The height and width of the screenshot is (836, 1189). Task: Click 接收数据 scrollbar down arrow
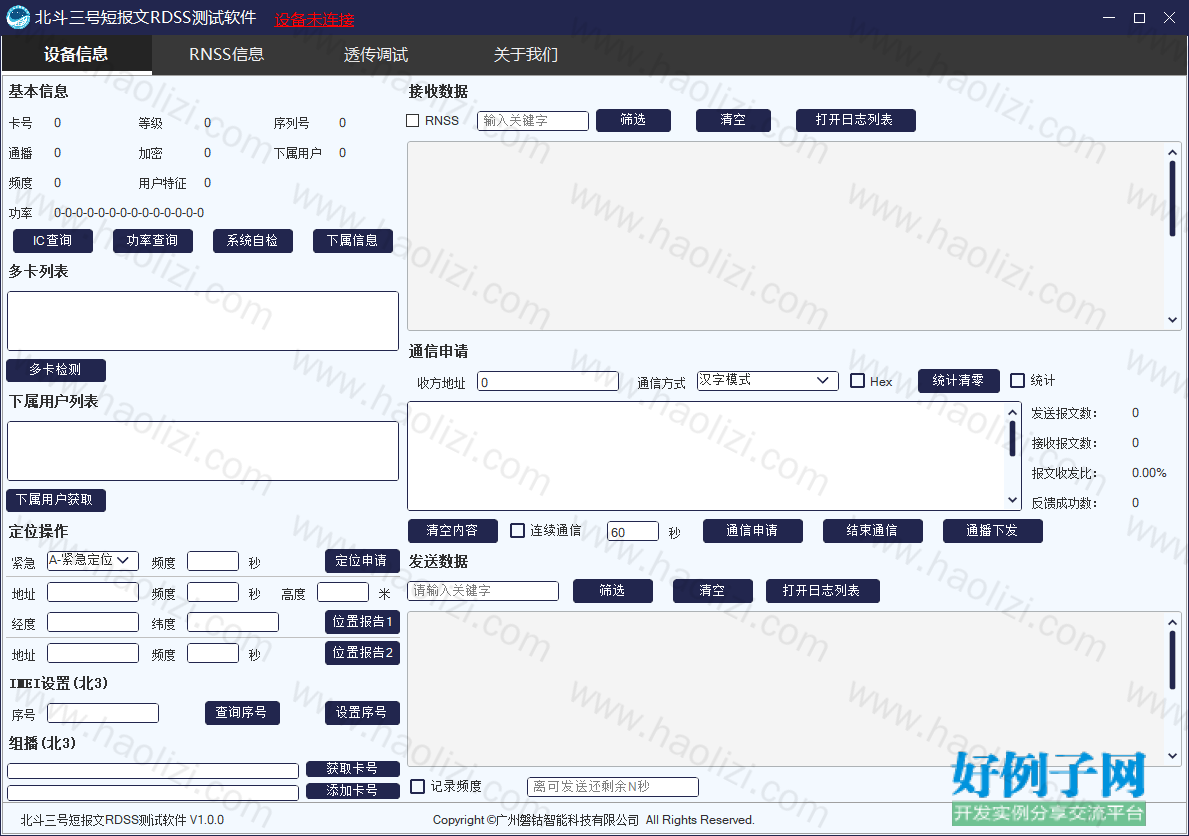pyautogui.click(x=1172, y=320)
